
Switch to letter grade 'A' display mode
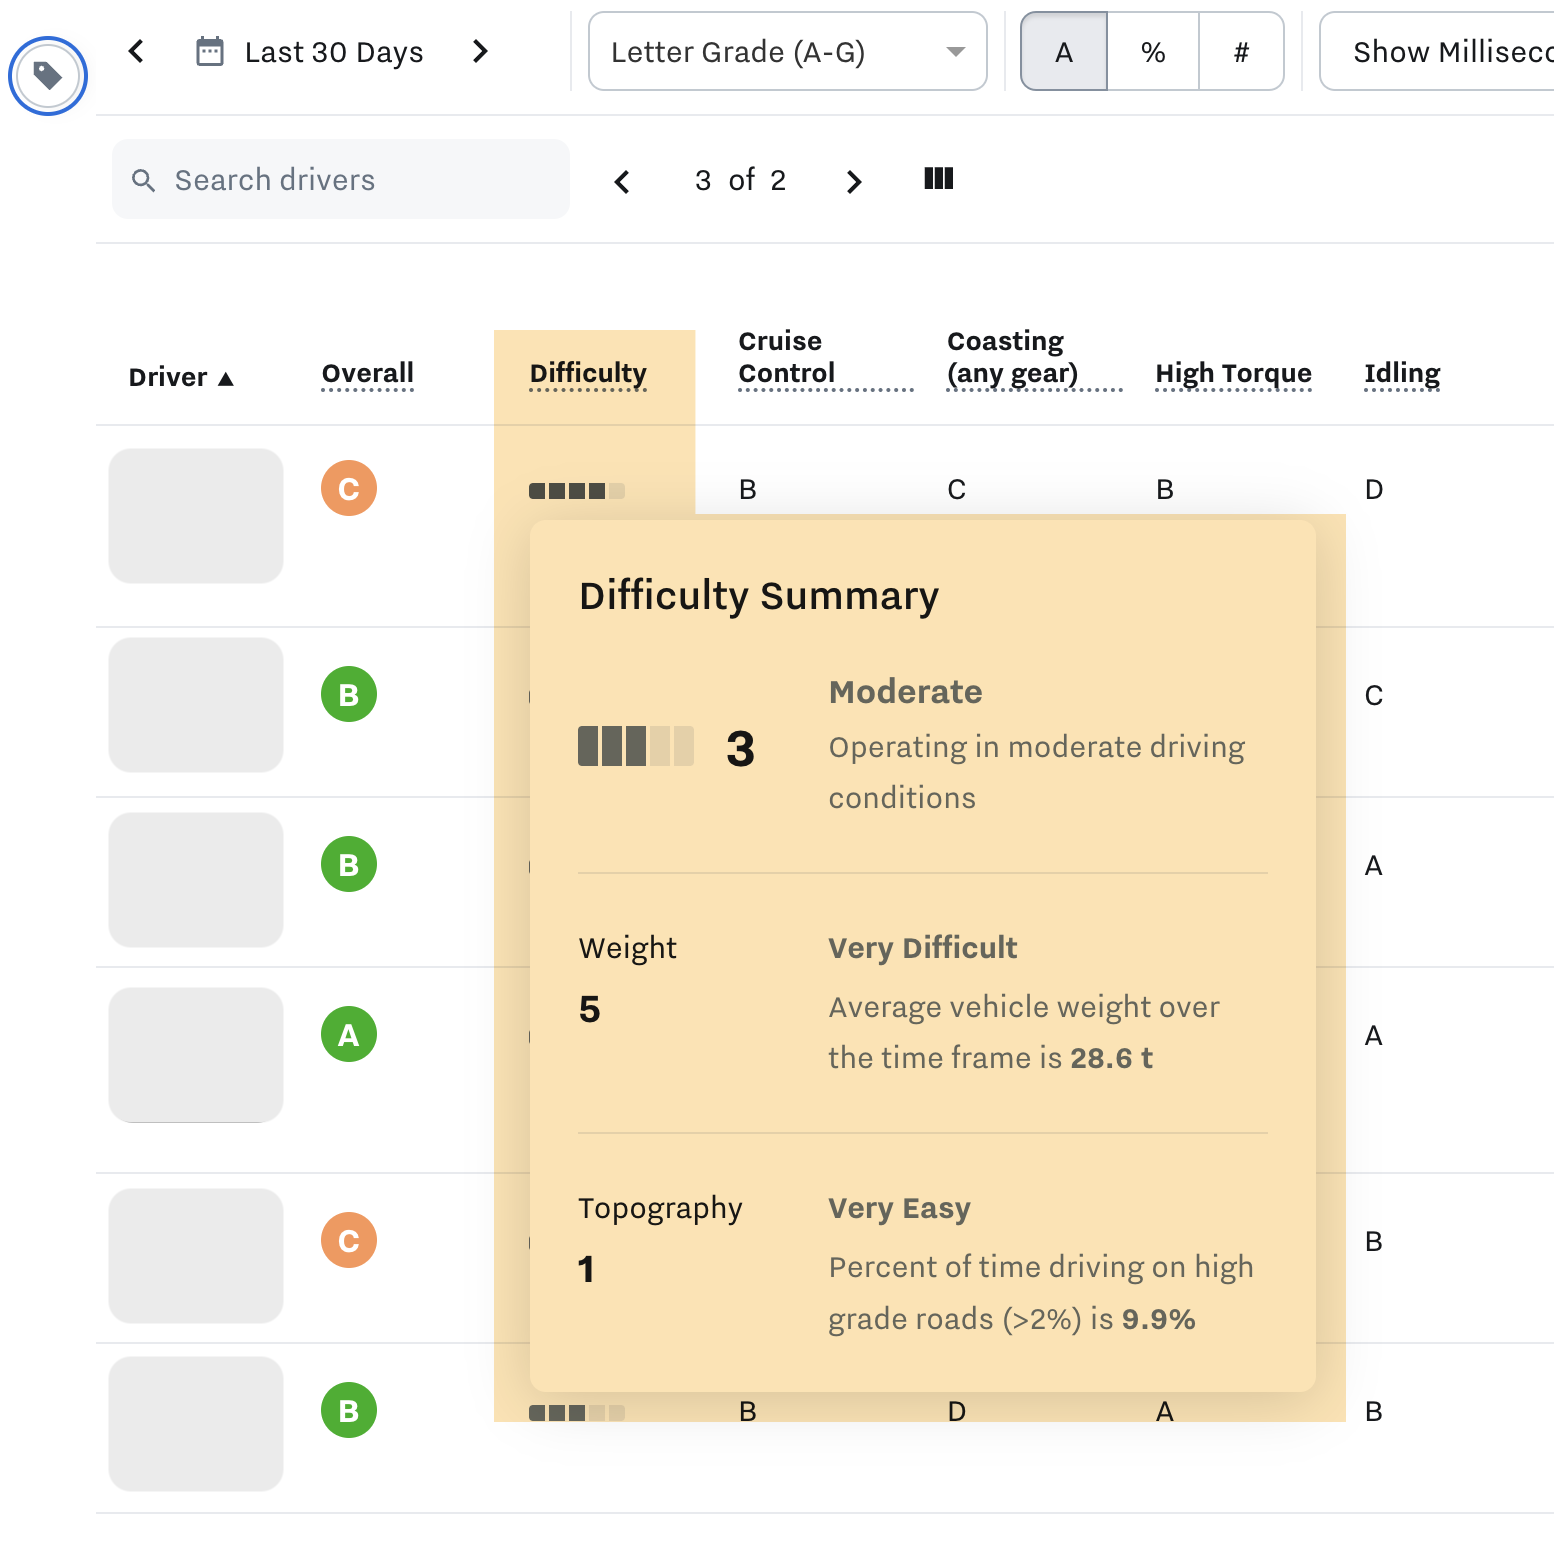click(x=1063, y=52)
